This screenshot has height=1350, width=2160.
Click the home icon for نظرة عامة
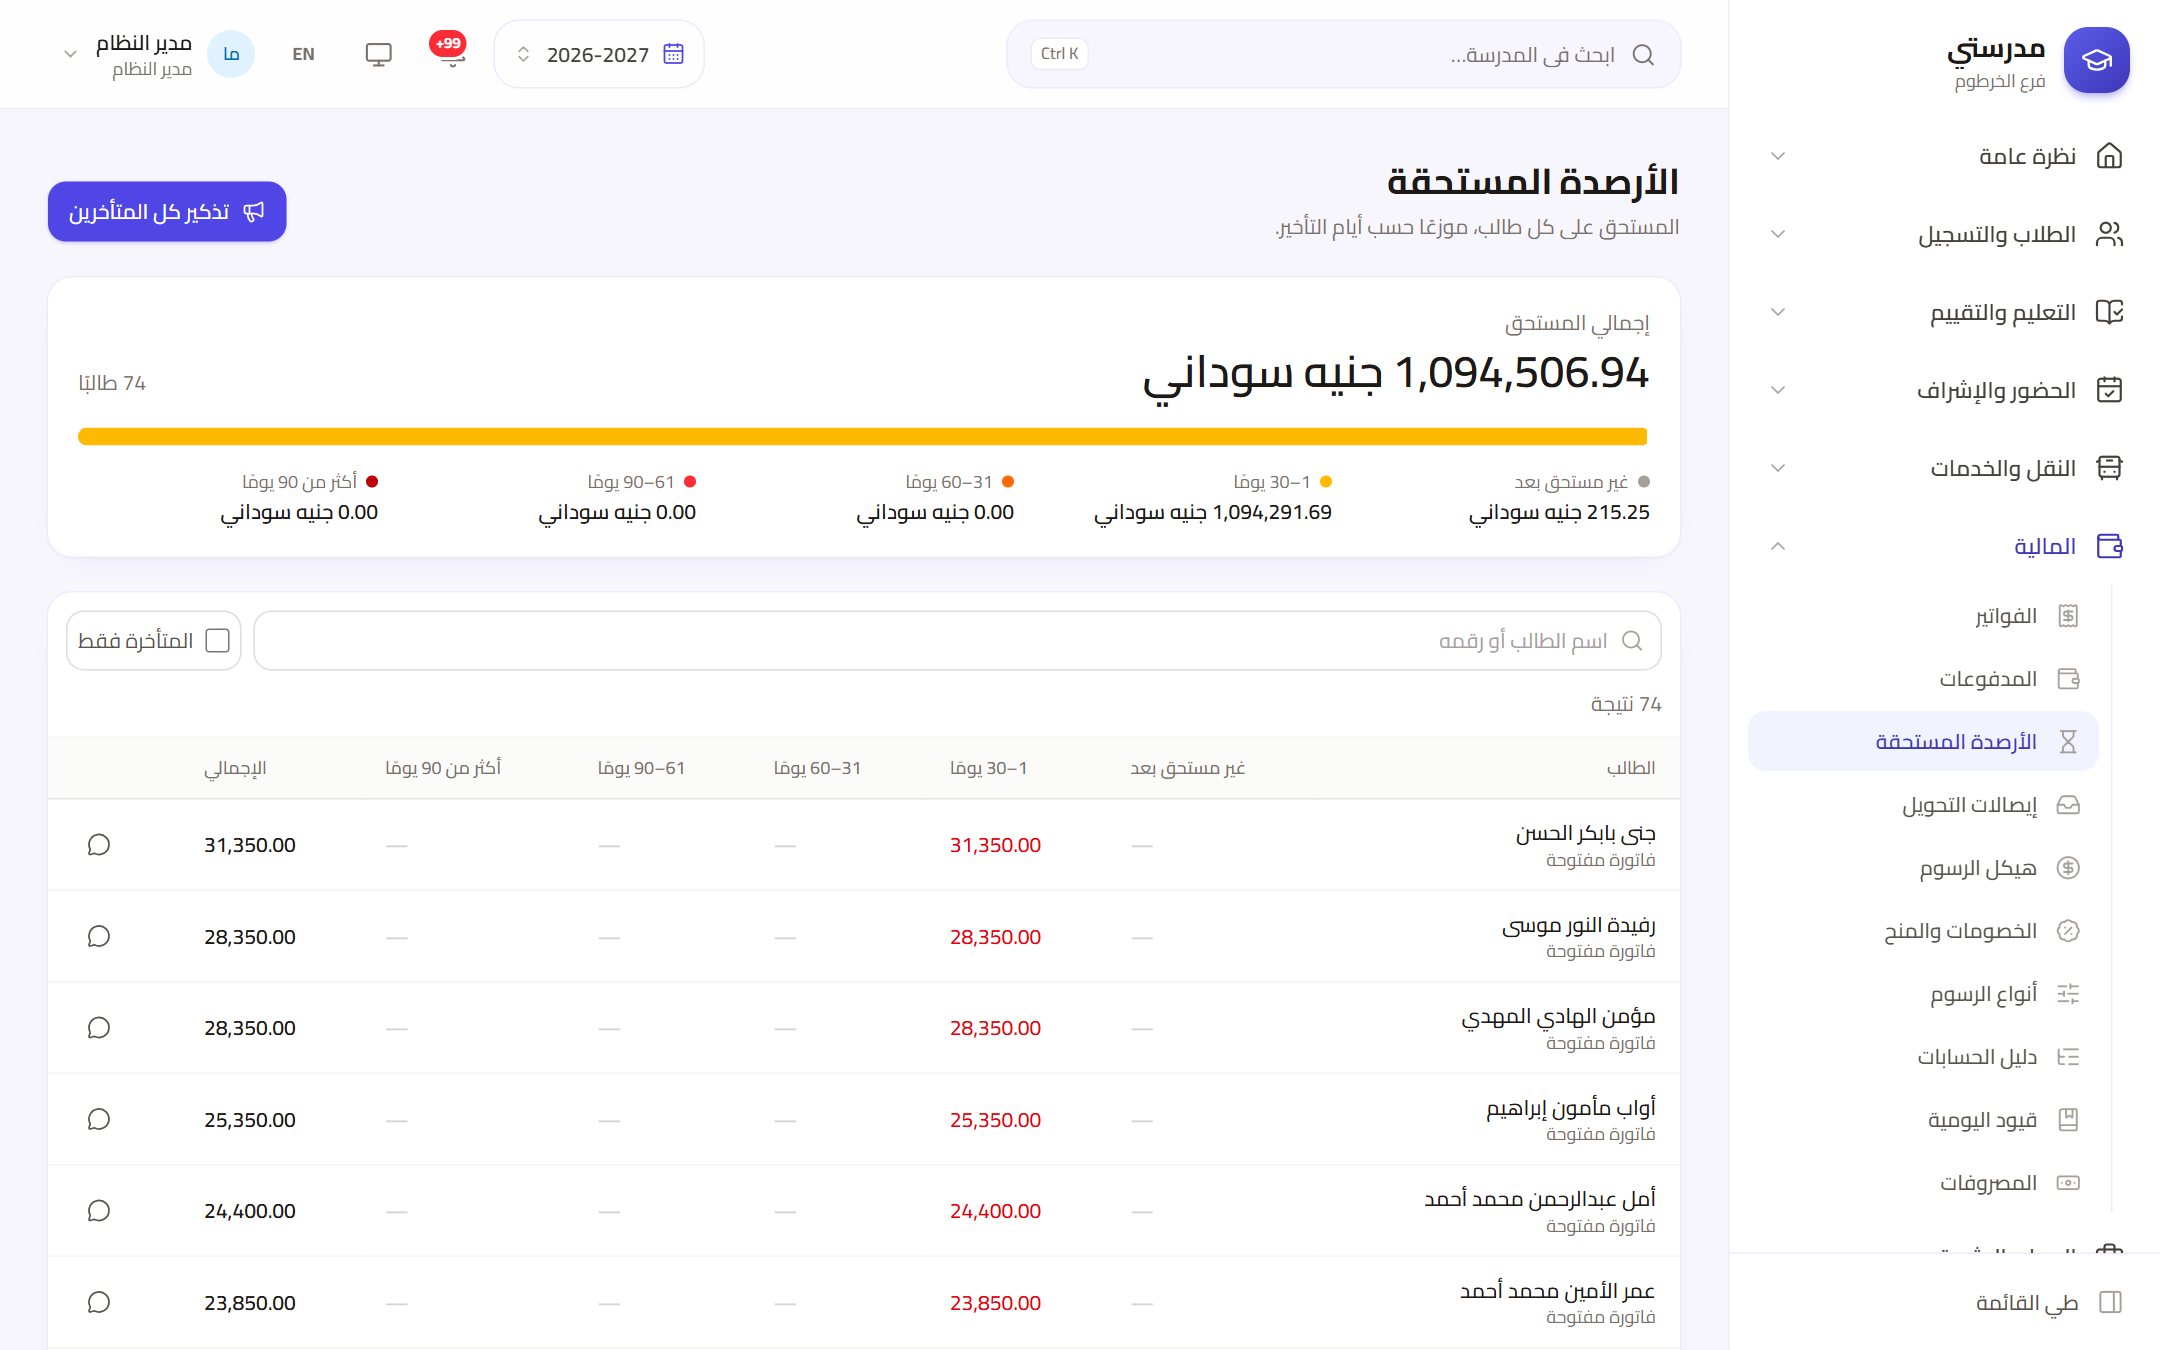2109,156
